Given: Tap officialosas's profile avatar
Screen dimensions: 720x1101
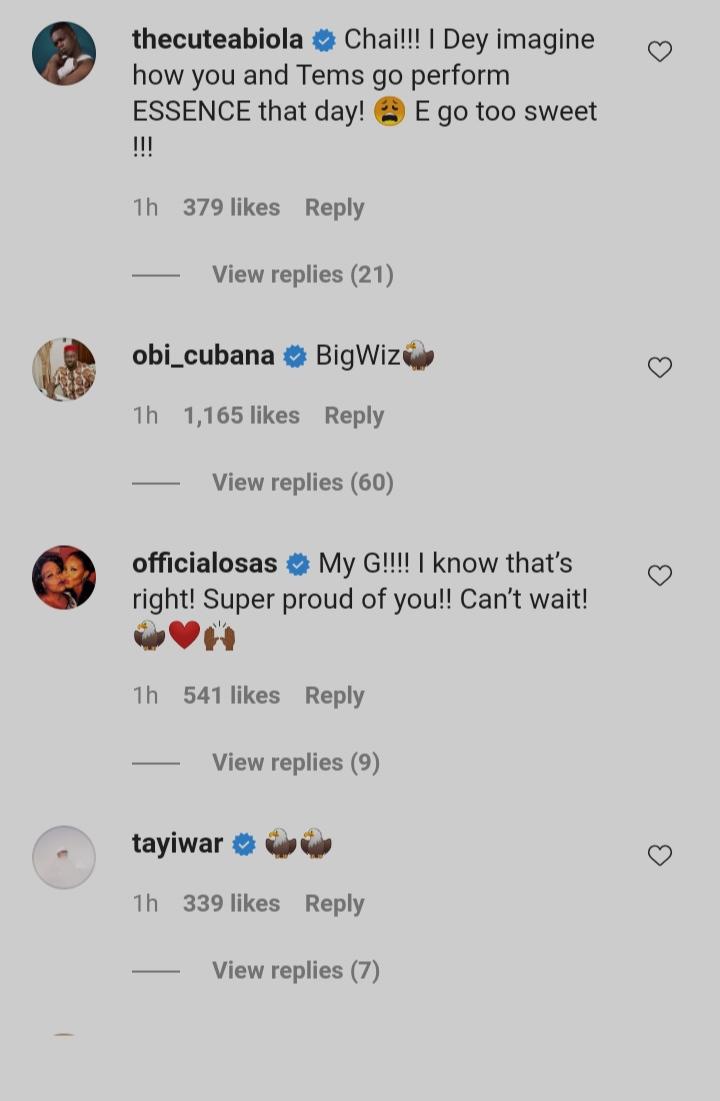Looking at the screenshot, I should [64, 577].
